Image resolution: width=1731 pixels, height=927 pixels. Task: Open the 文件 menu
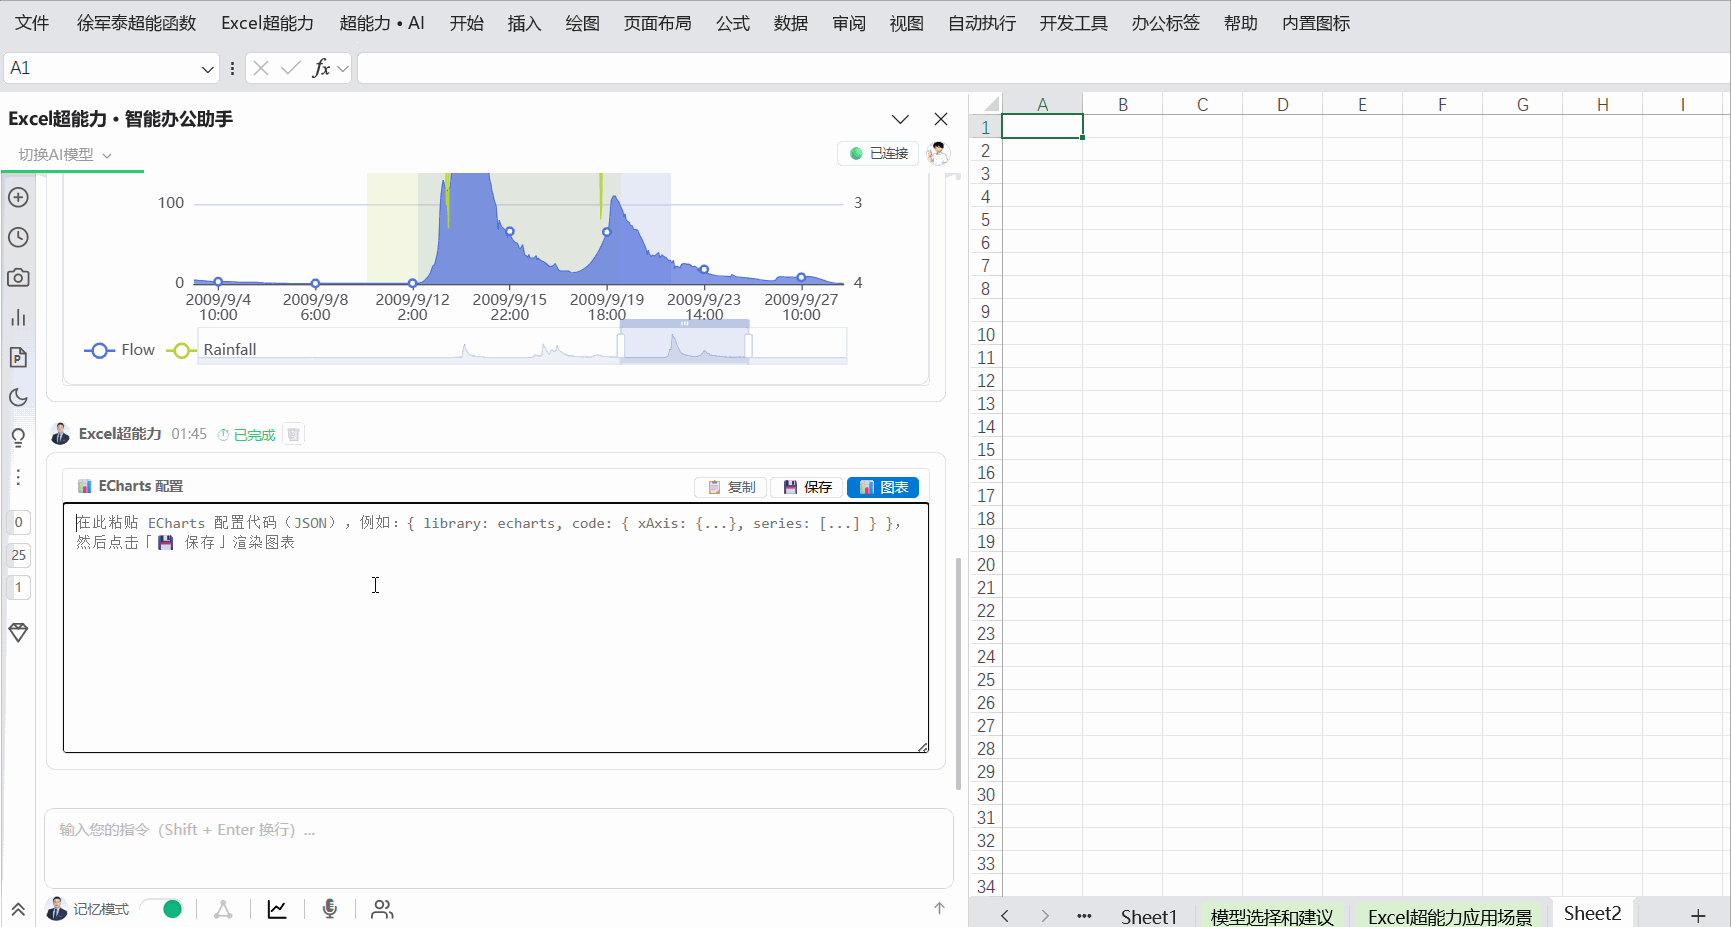[32, 23]
